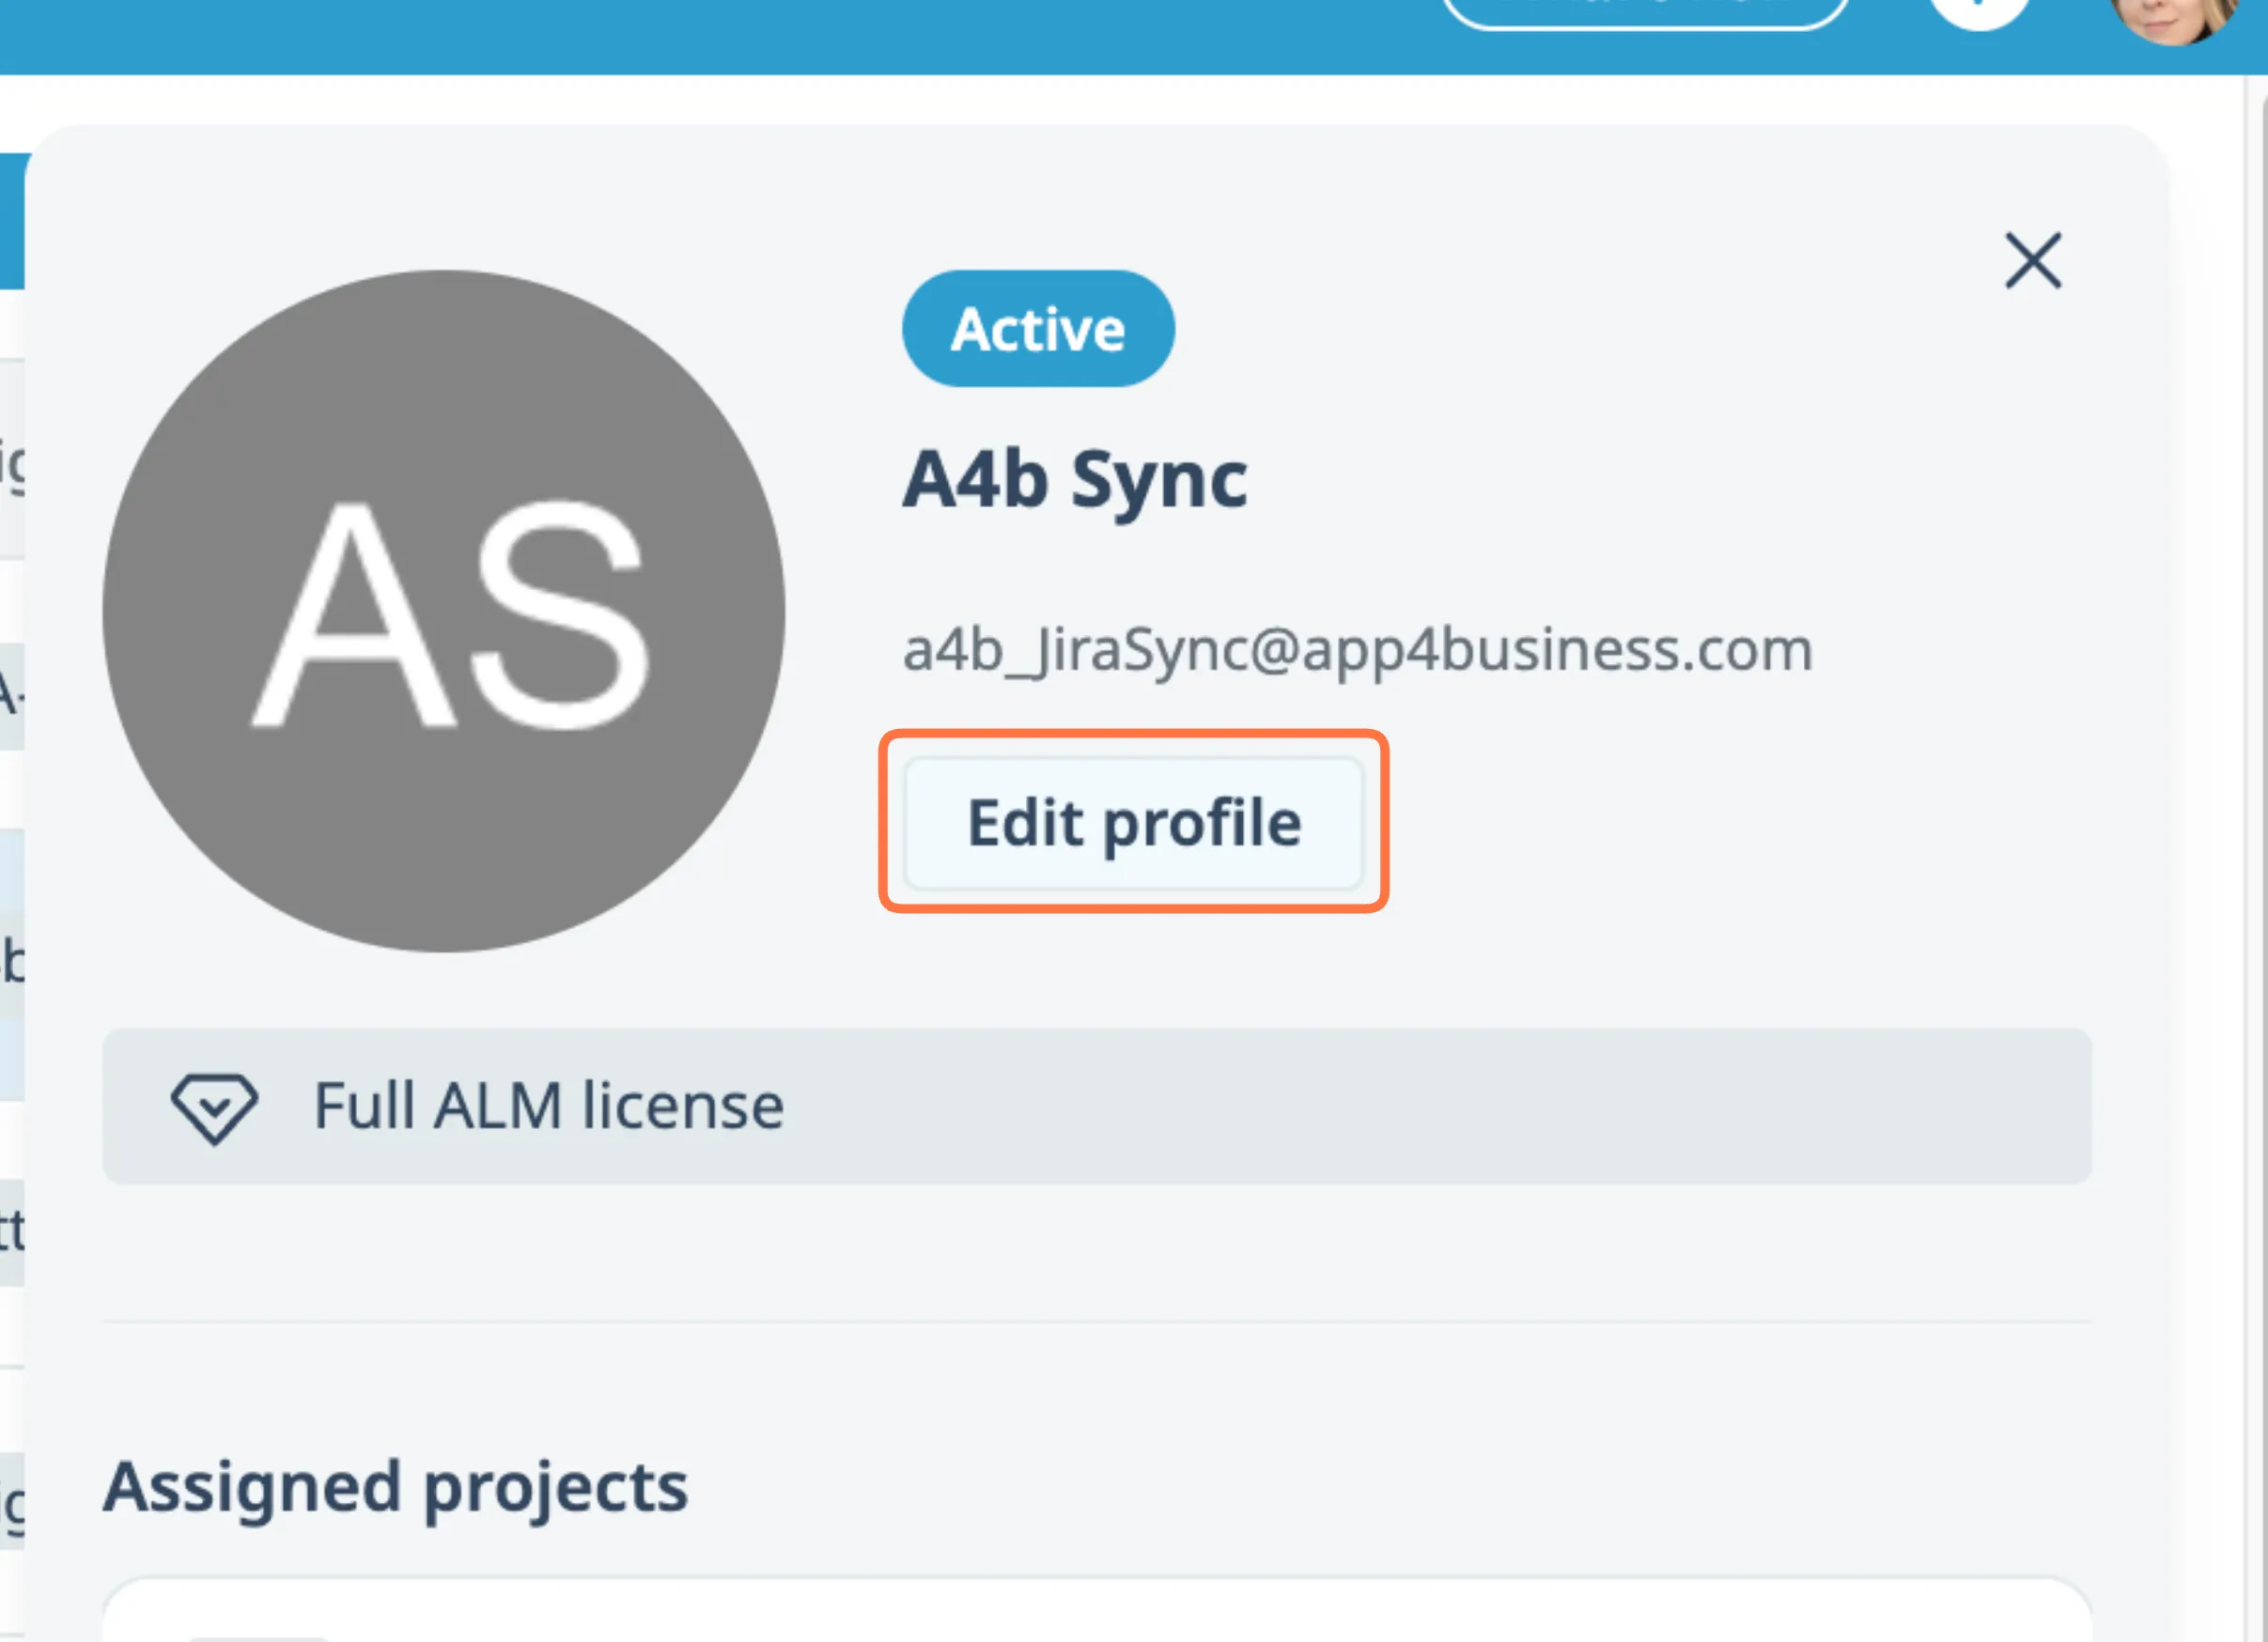Click the a4b_JiraSync email address
2268x1642 pixels.
(1356, 650)
